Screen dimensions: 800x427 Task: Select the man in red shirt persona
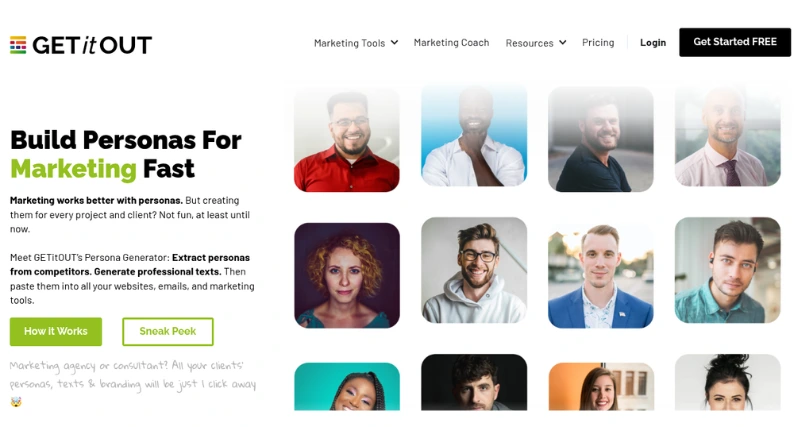346,139
